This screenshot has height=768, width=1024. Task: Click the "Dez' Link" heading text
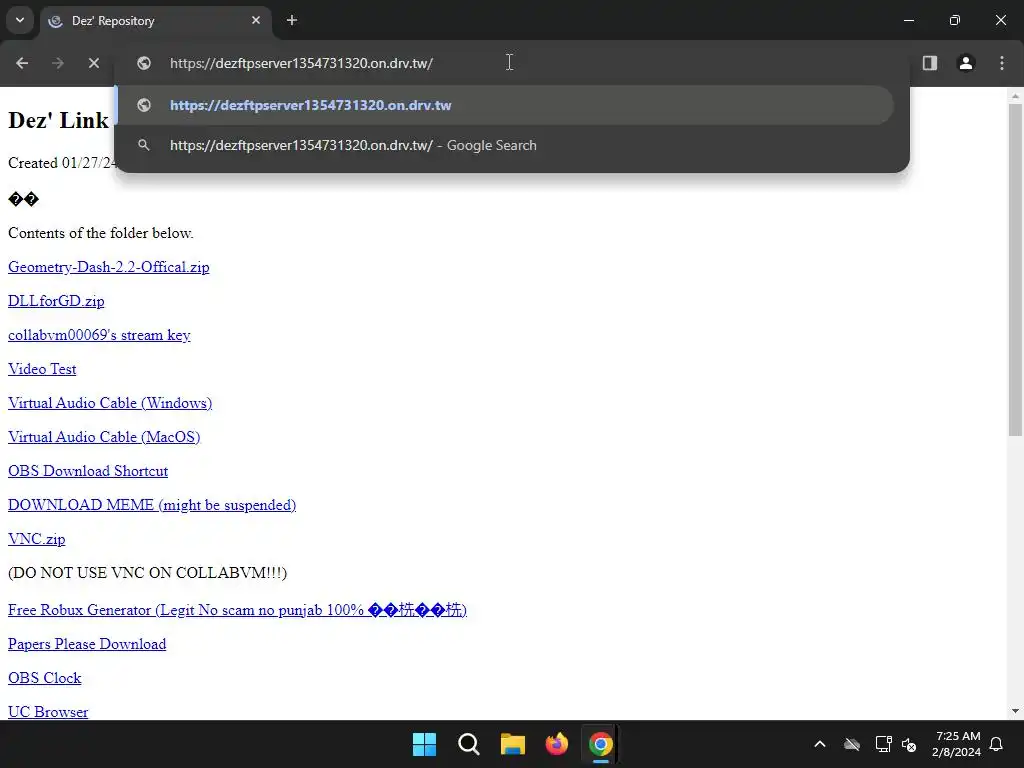(x=58, y=120)
